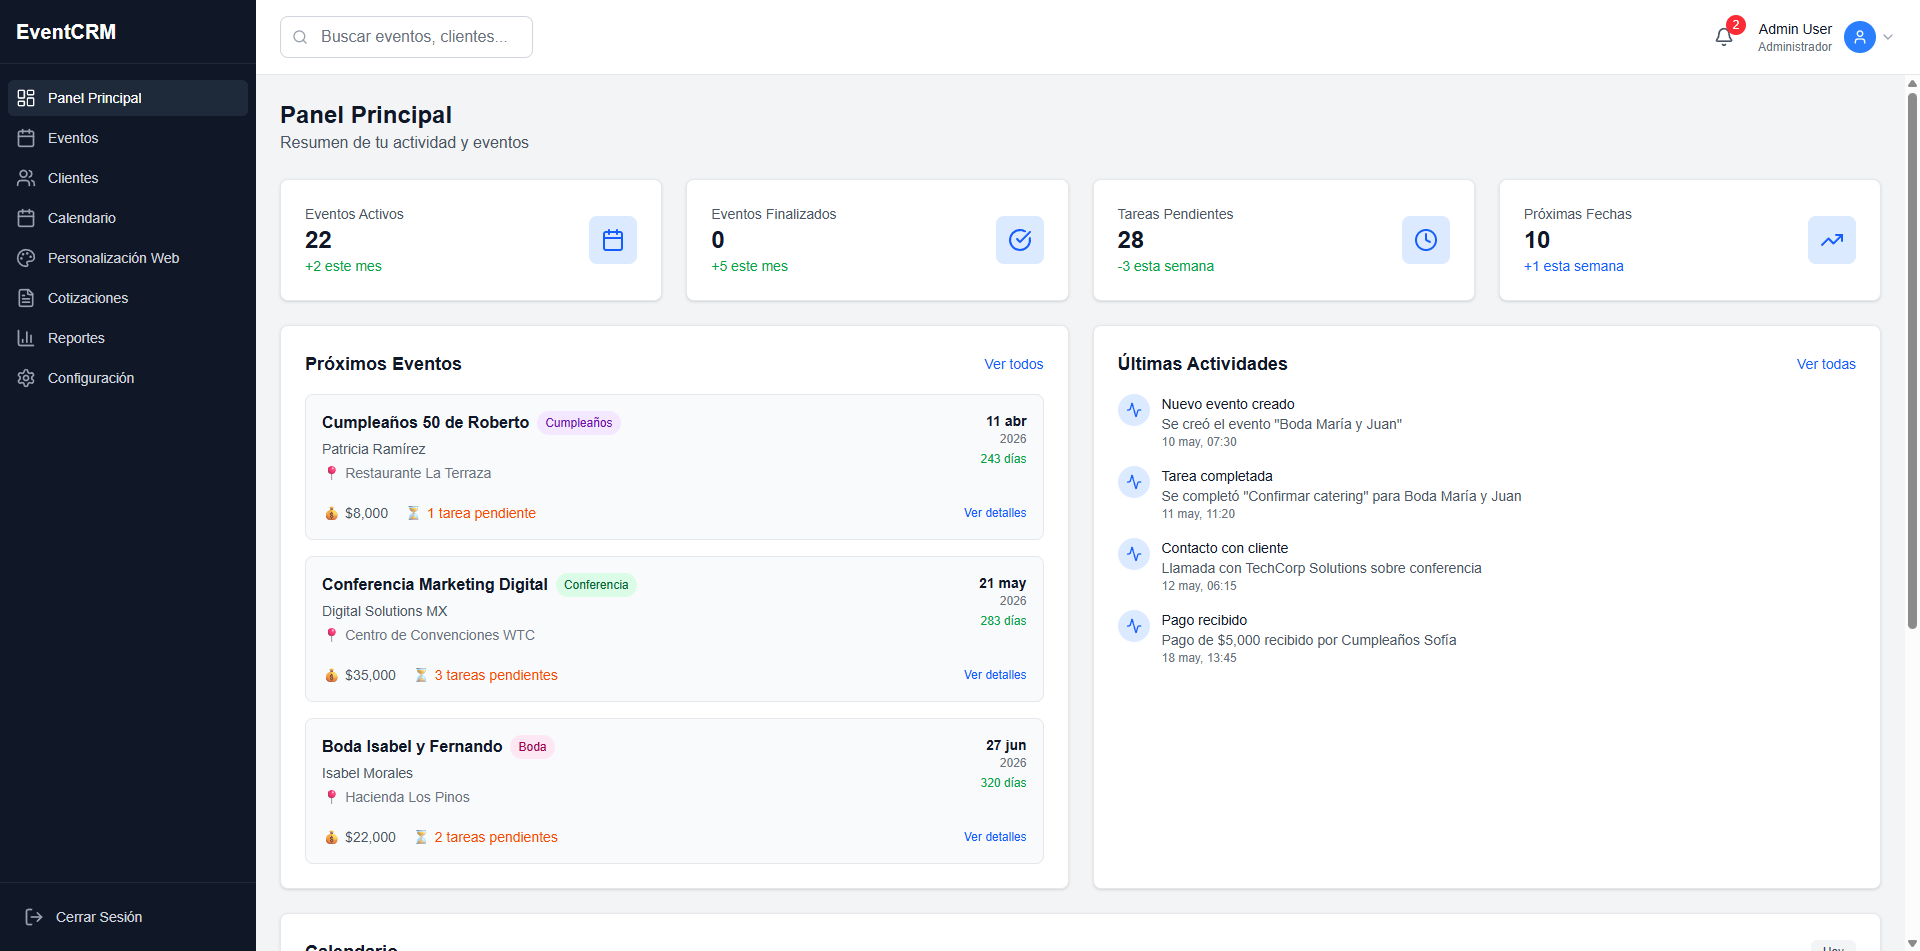Click Cerrar Sesión to log out
This screenshot has height=951, width=1920.
(x=98, y=917)
